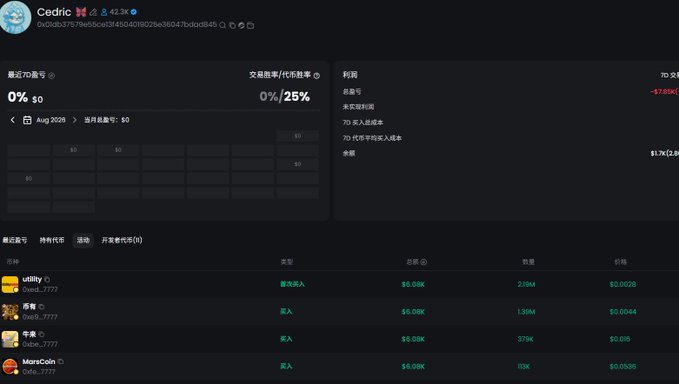Copy the 币有 token address
The image size is (679, 384).
[x=41, y=307]
